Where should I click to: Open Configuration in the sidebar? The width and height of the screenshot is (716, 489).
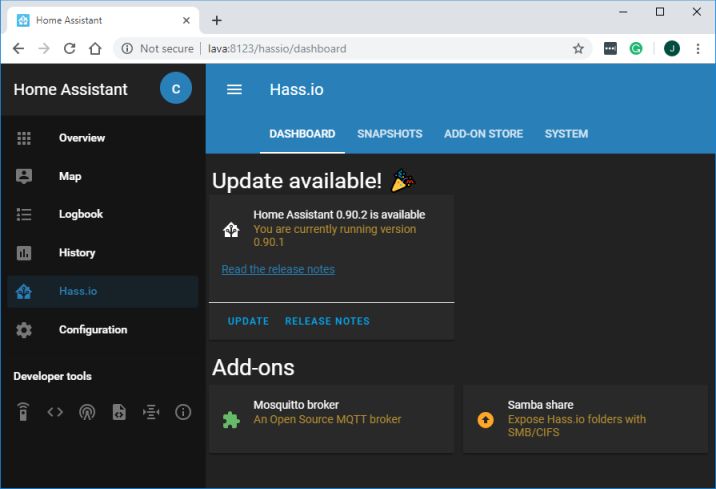(103, 330)
